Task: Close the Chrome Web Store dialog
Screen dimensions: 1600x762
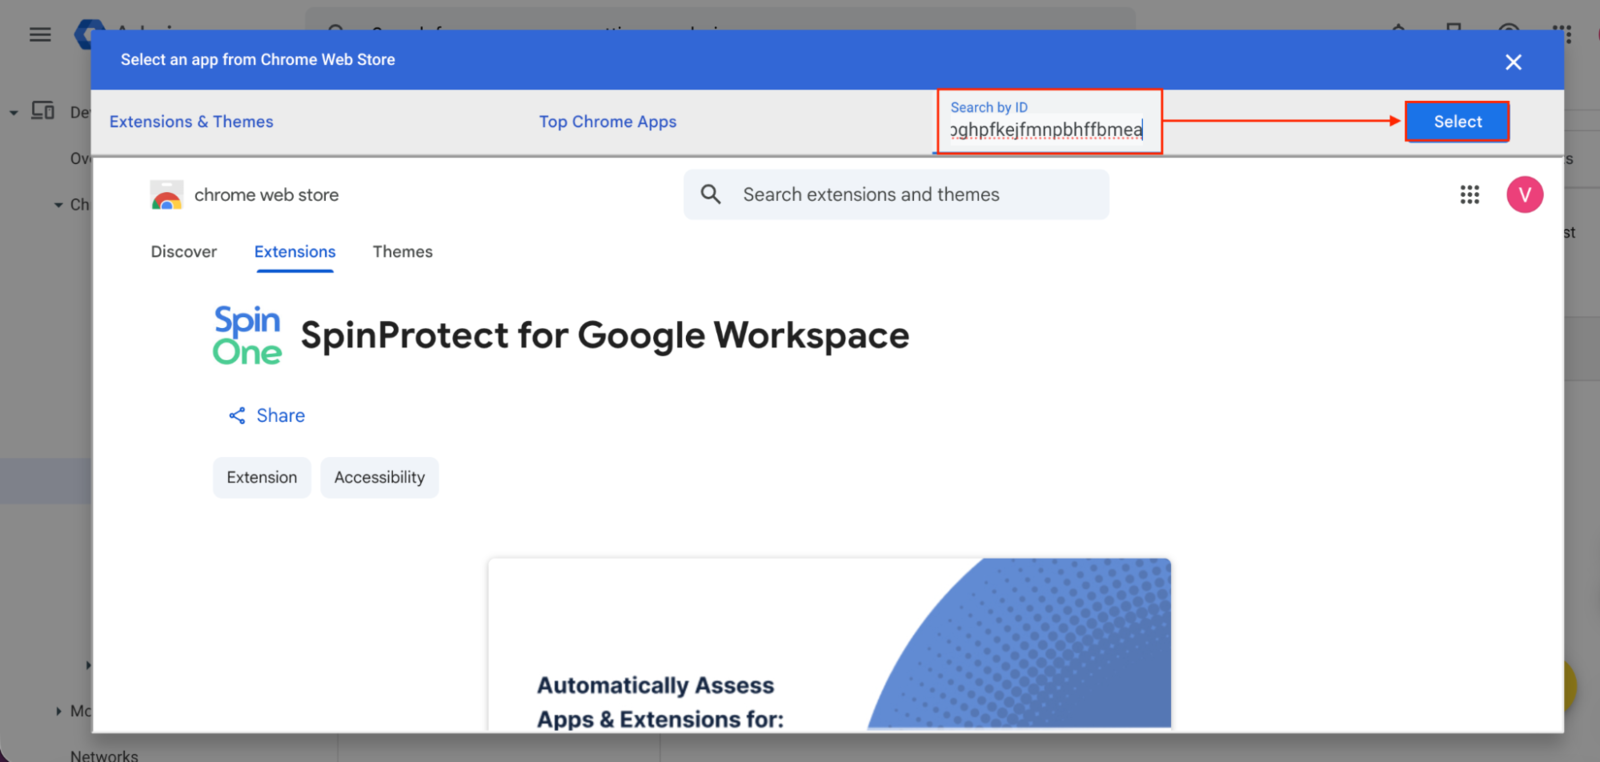Action: [x=1513, y=62]
